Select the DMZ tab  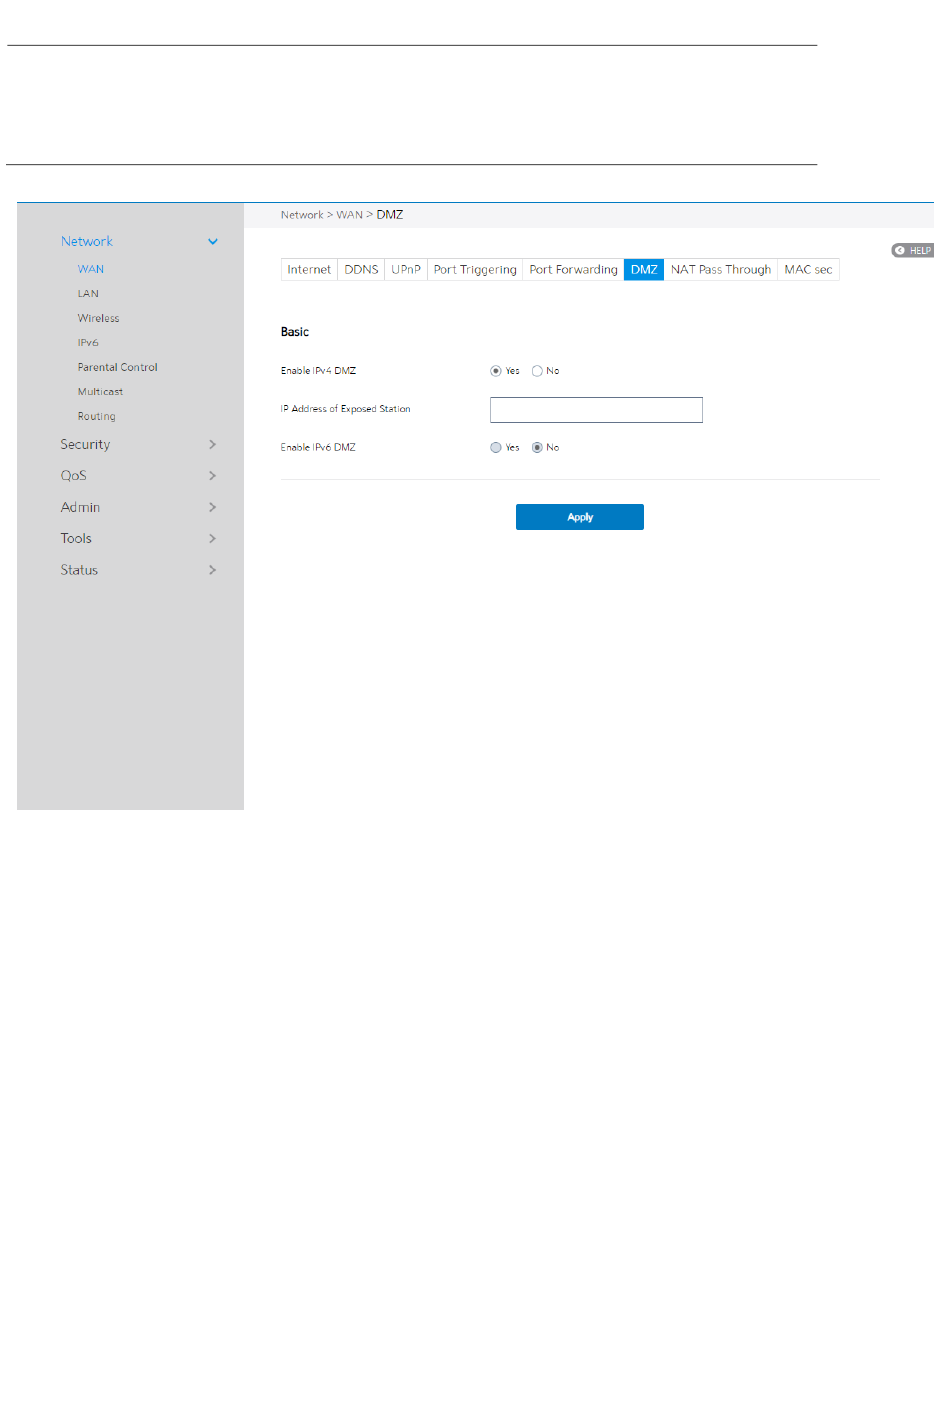coord(644,270)
